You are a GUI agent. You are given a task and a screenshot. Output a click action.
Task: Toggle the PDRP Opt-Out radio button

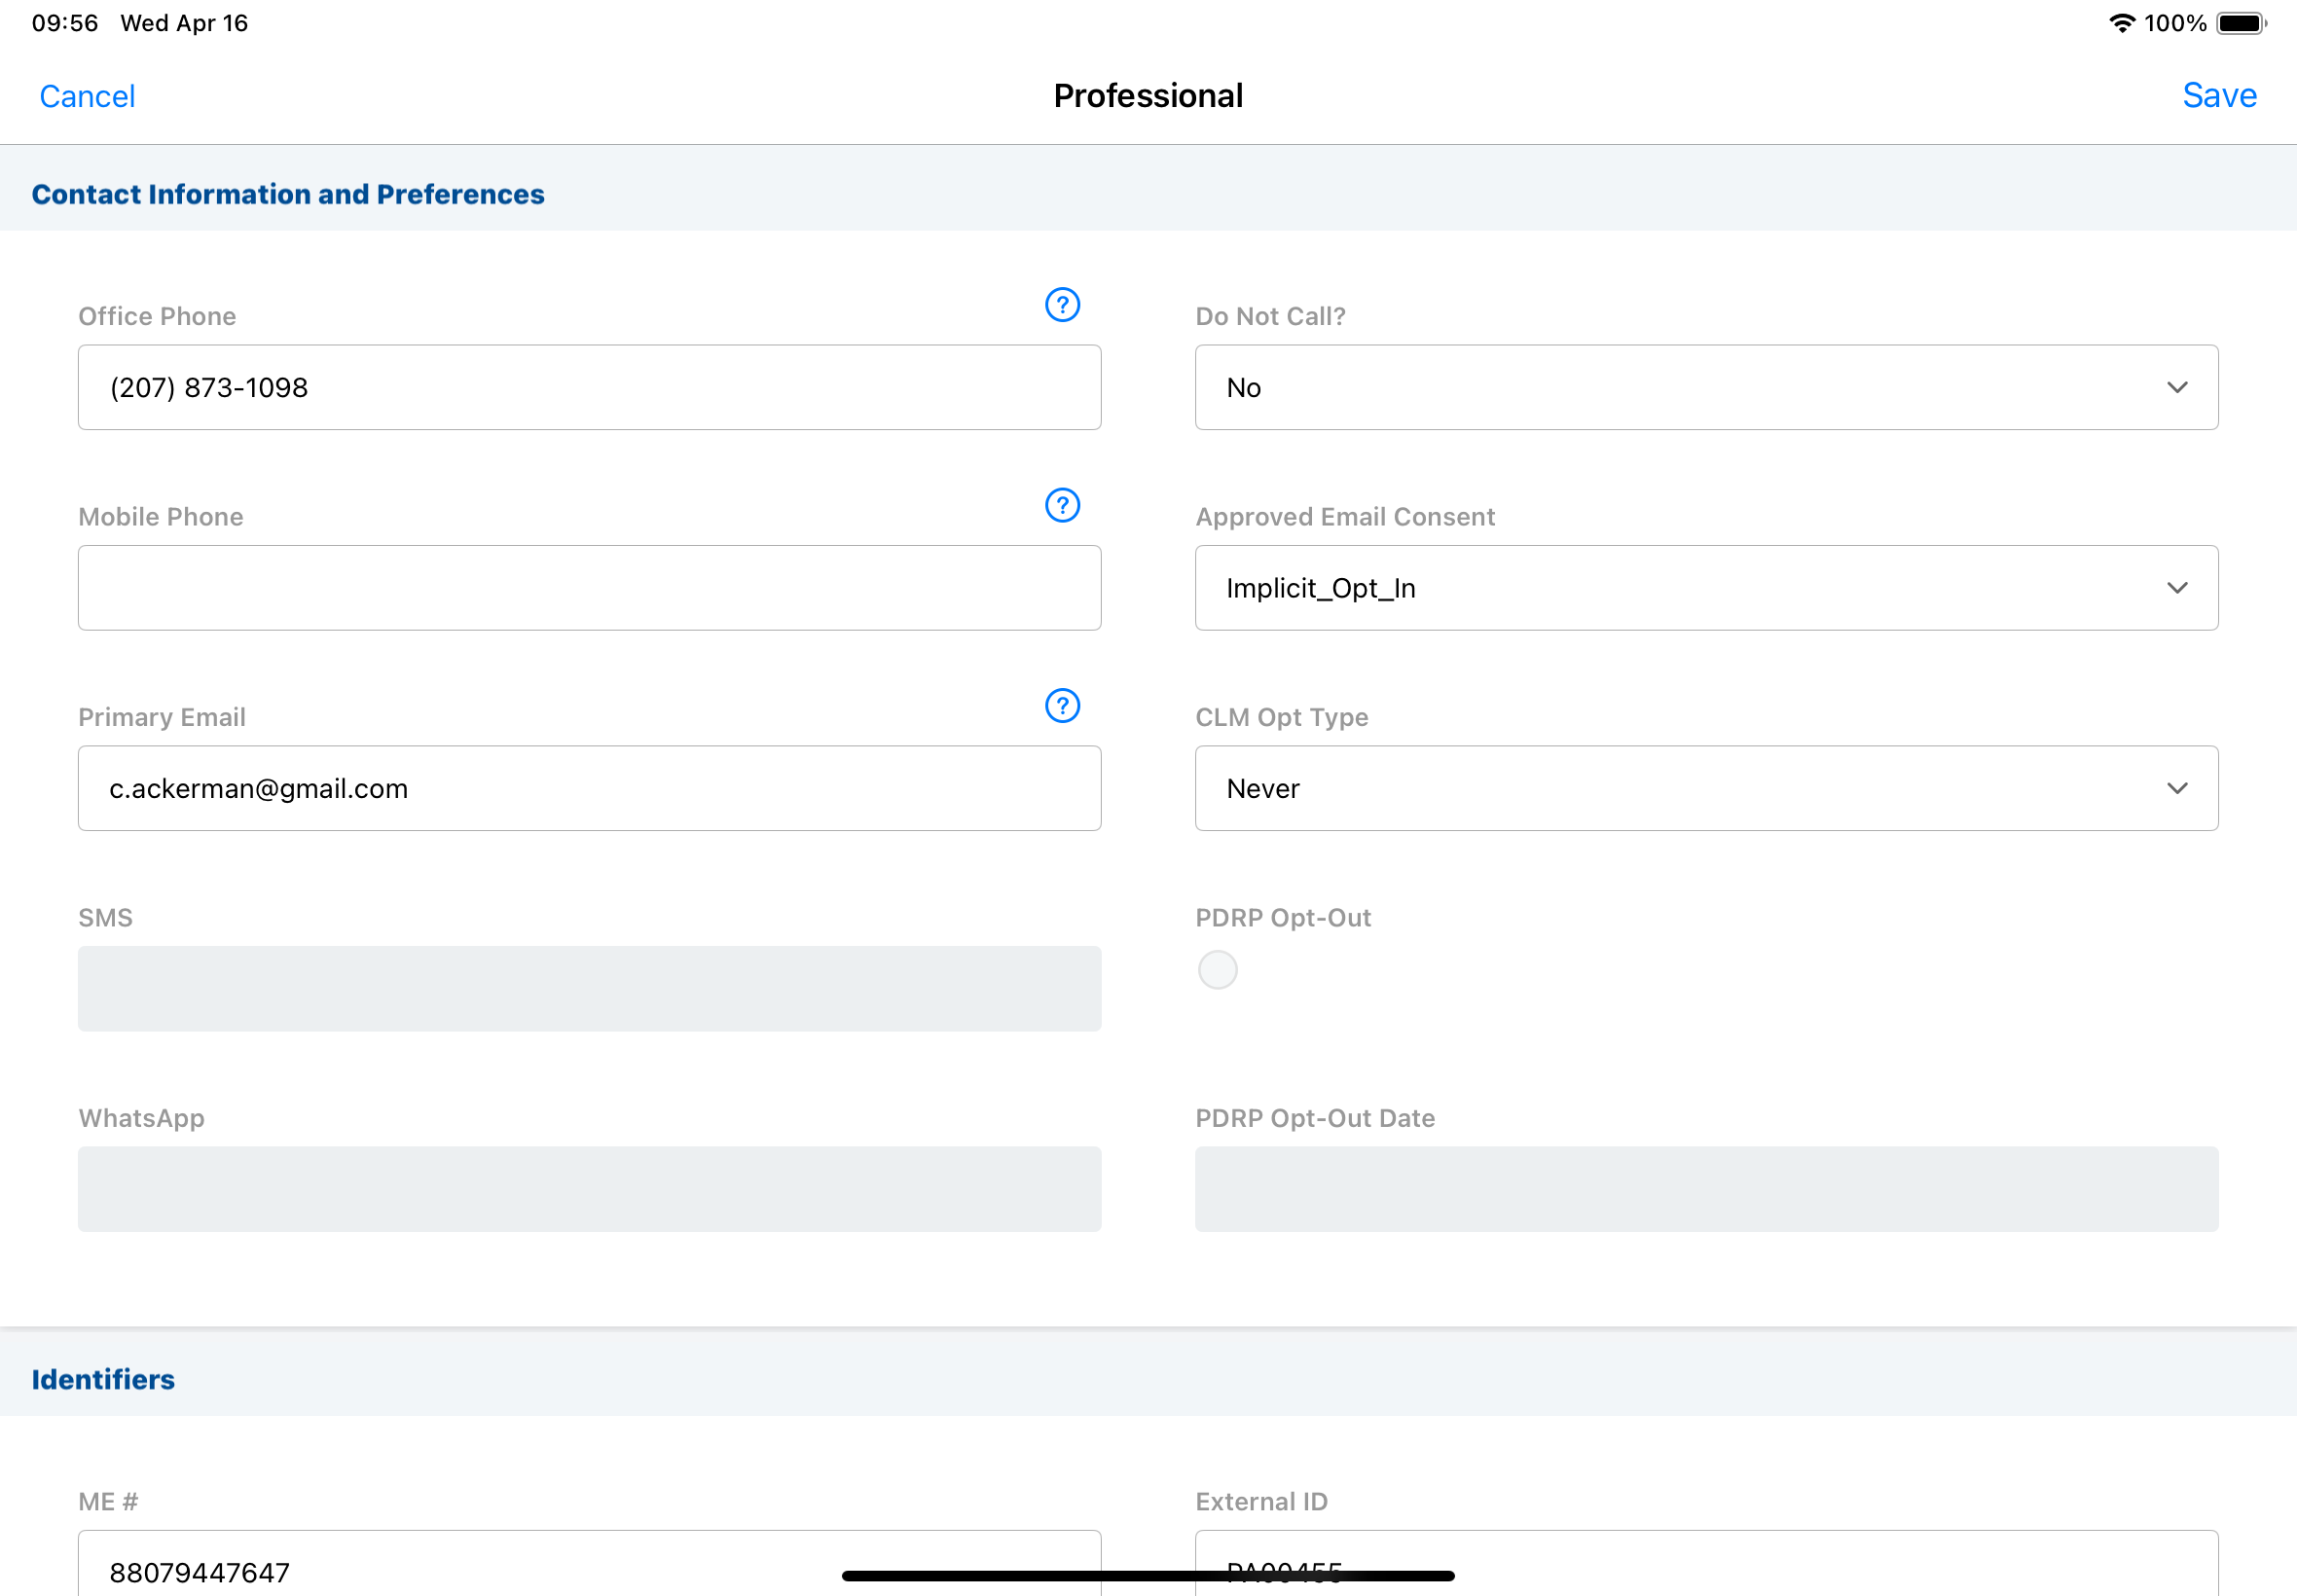pos(1217,969)
